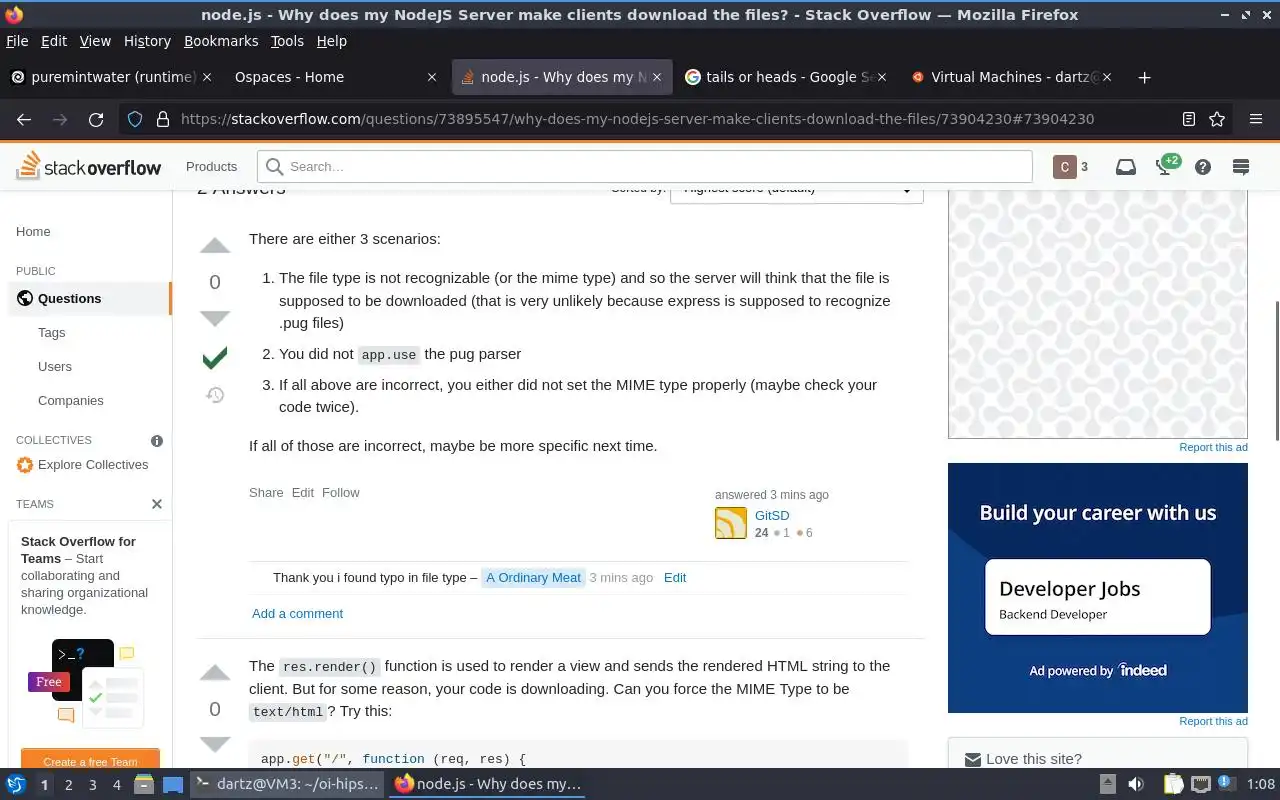The width and height of the screenshot is (1280, 800).
Task: Open the Bookmarks menu
Action: click(x=221, y=41)
